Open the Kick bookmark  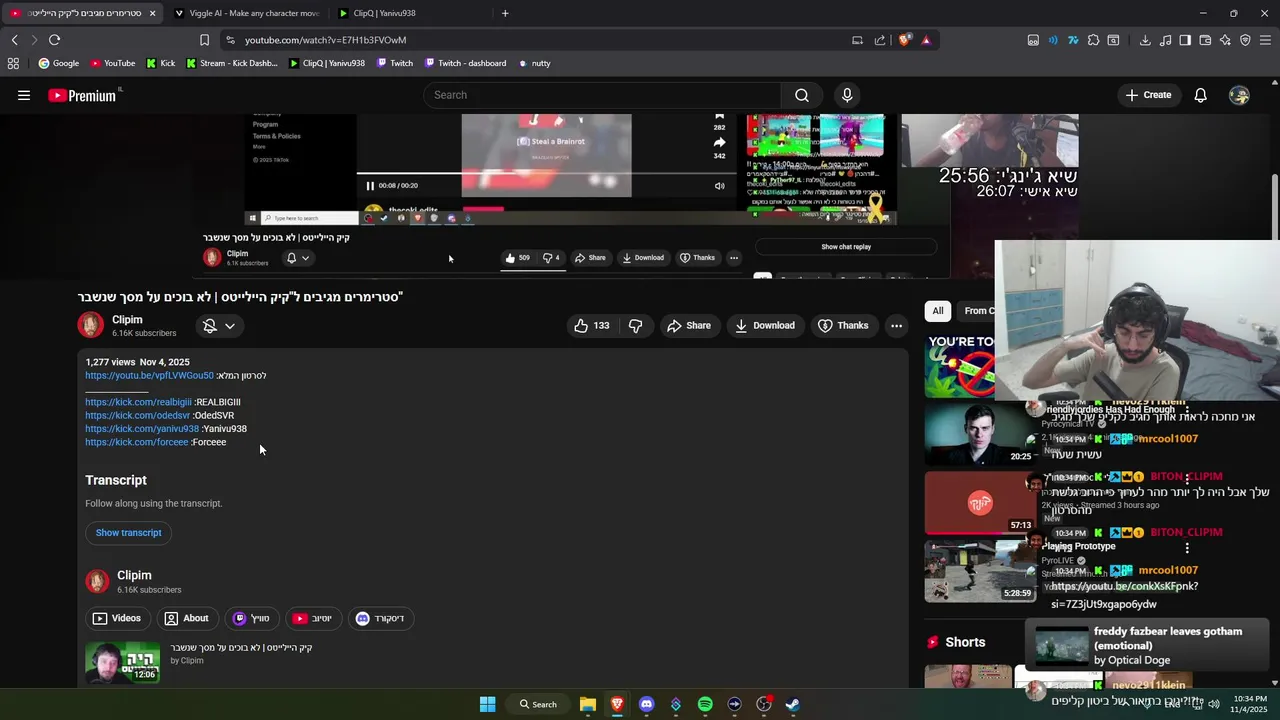[160, 63]
